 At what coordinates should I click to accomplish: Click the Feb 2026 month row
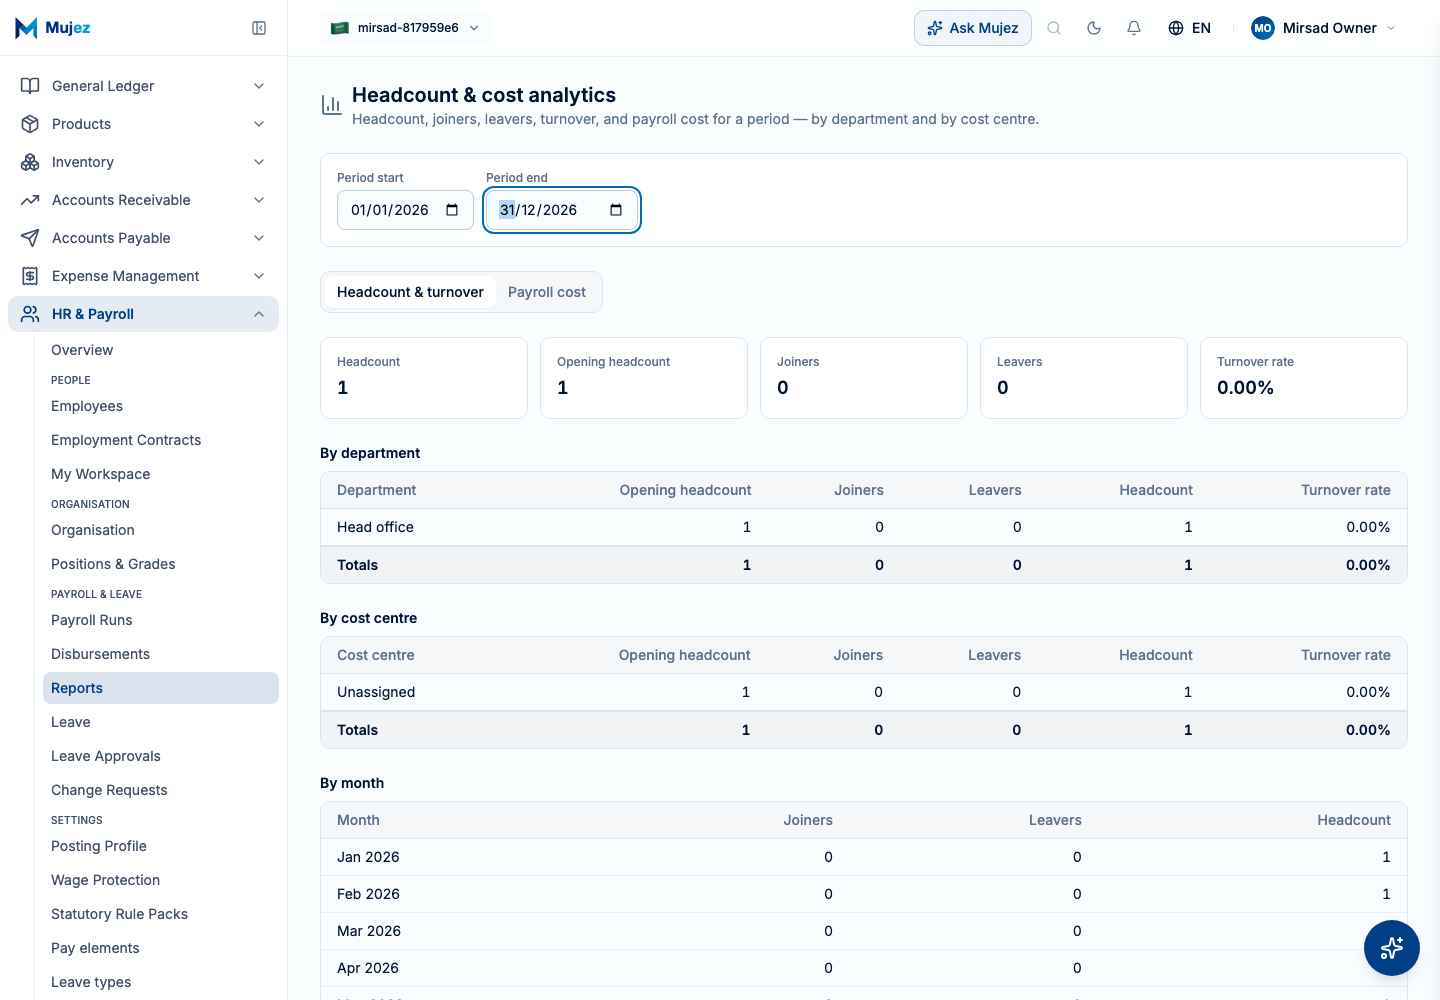(864, 894)
